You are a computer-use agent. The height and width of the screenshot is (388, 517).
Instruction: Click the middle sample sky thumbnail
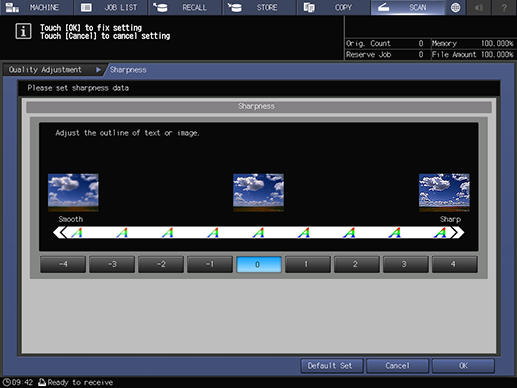click(259, 192)
